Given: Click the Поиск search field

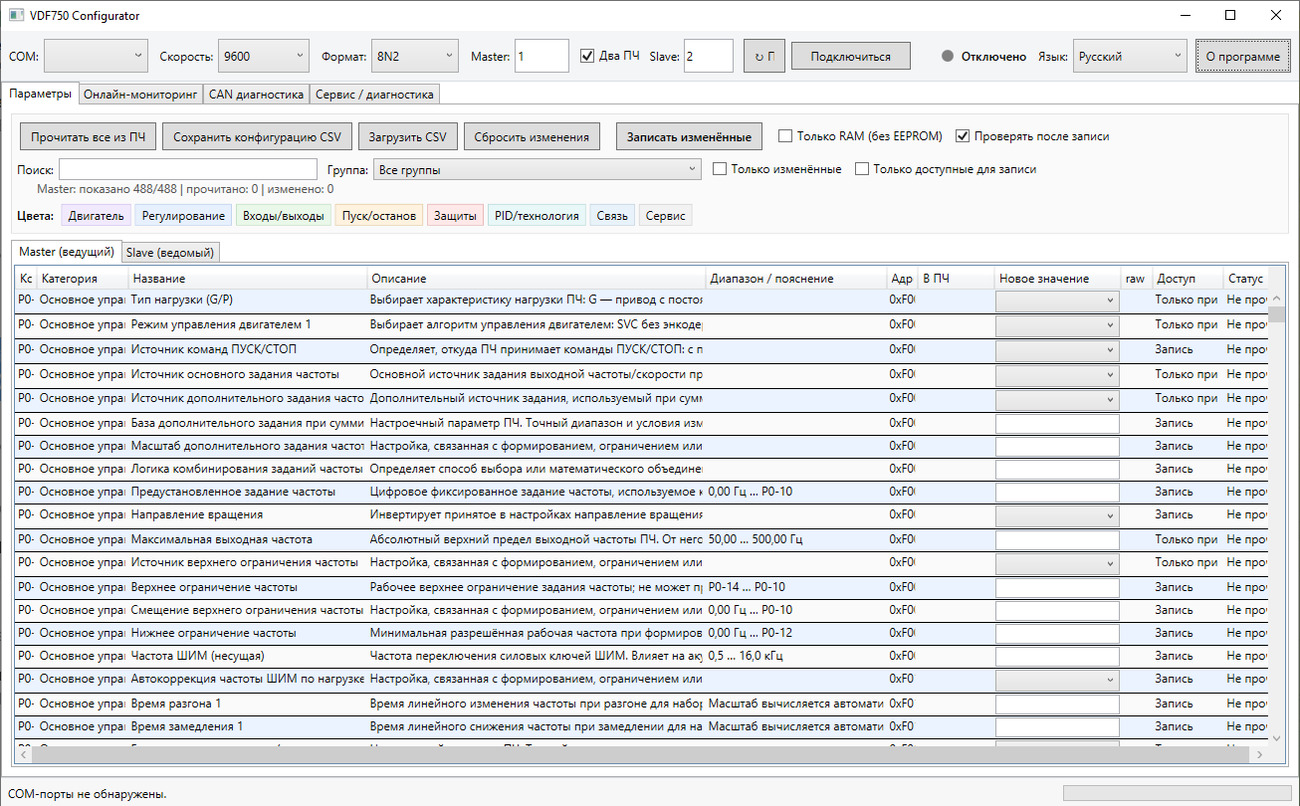Looking at the screenshot, I should click(x=187, y=170).
